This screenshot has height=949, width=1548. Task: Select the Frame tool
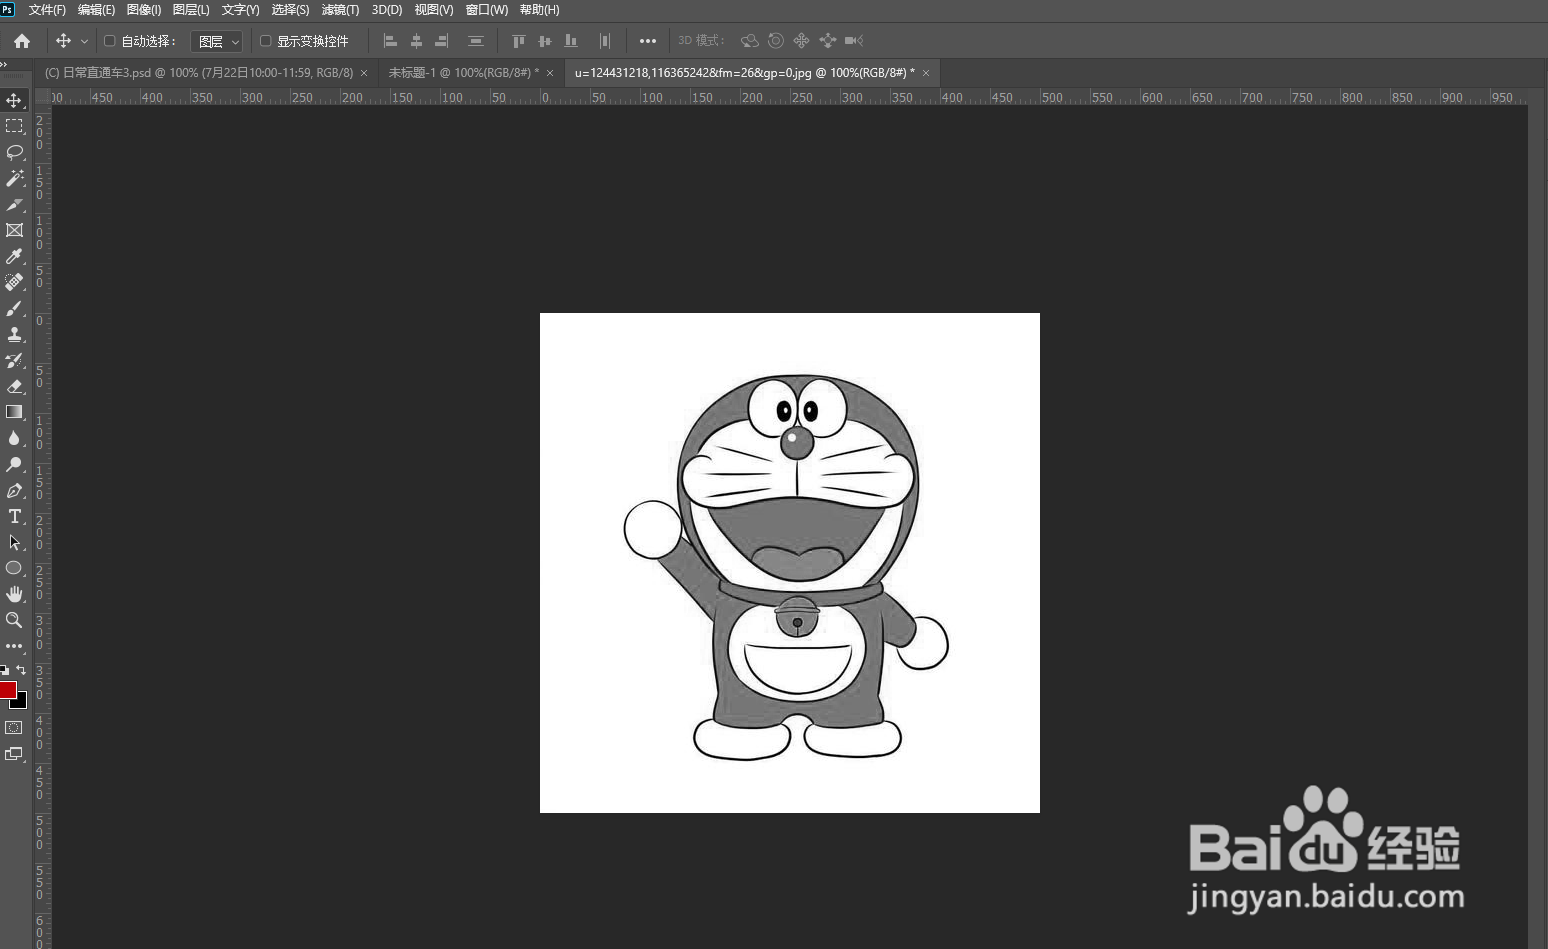click(14, 230)
